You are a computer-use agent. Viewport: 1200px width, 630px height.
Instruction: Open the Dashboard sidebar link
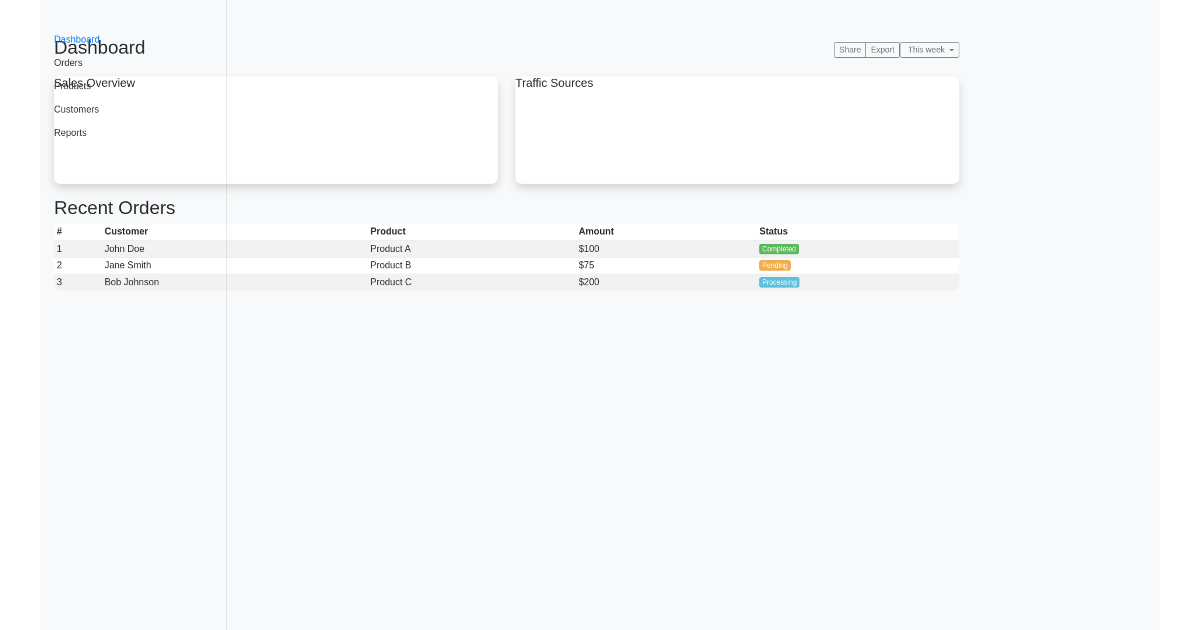click(76, 39)
